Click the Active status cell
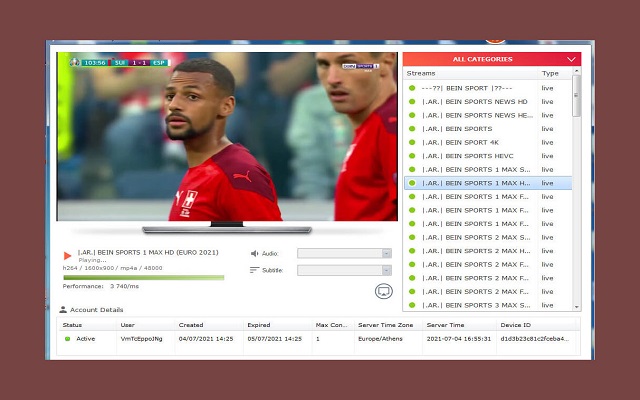Viewport: 640px width, 400px height. pos(87,339)
